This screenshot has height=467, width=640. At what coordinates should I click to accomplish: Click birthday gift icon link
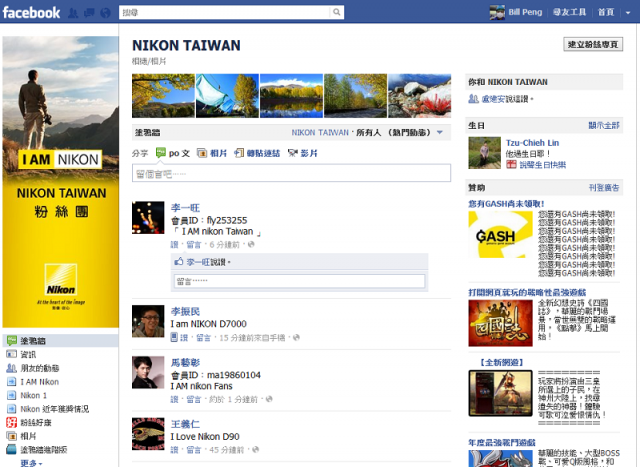(x=511, y=165)
